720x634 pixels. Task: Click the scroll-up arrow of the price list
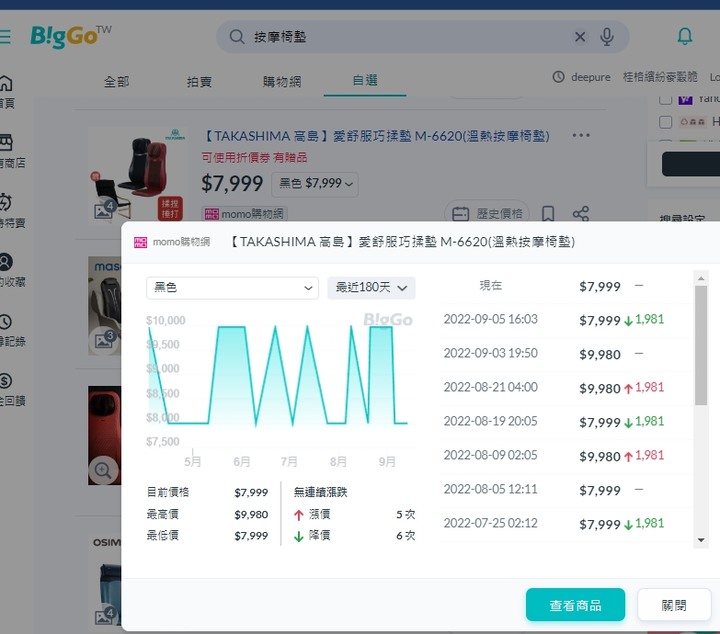pos(701,278)
